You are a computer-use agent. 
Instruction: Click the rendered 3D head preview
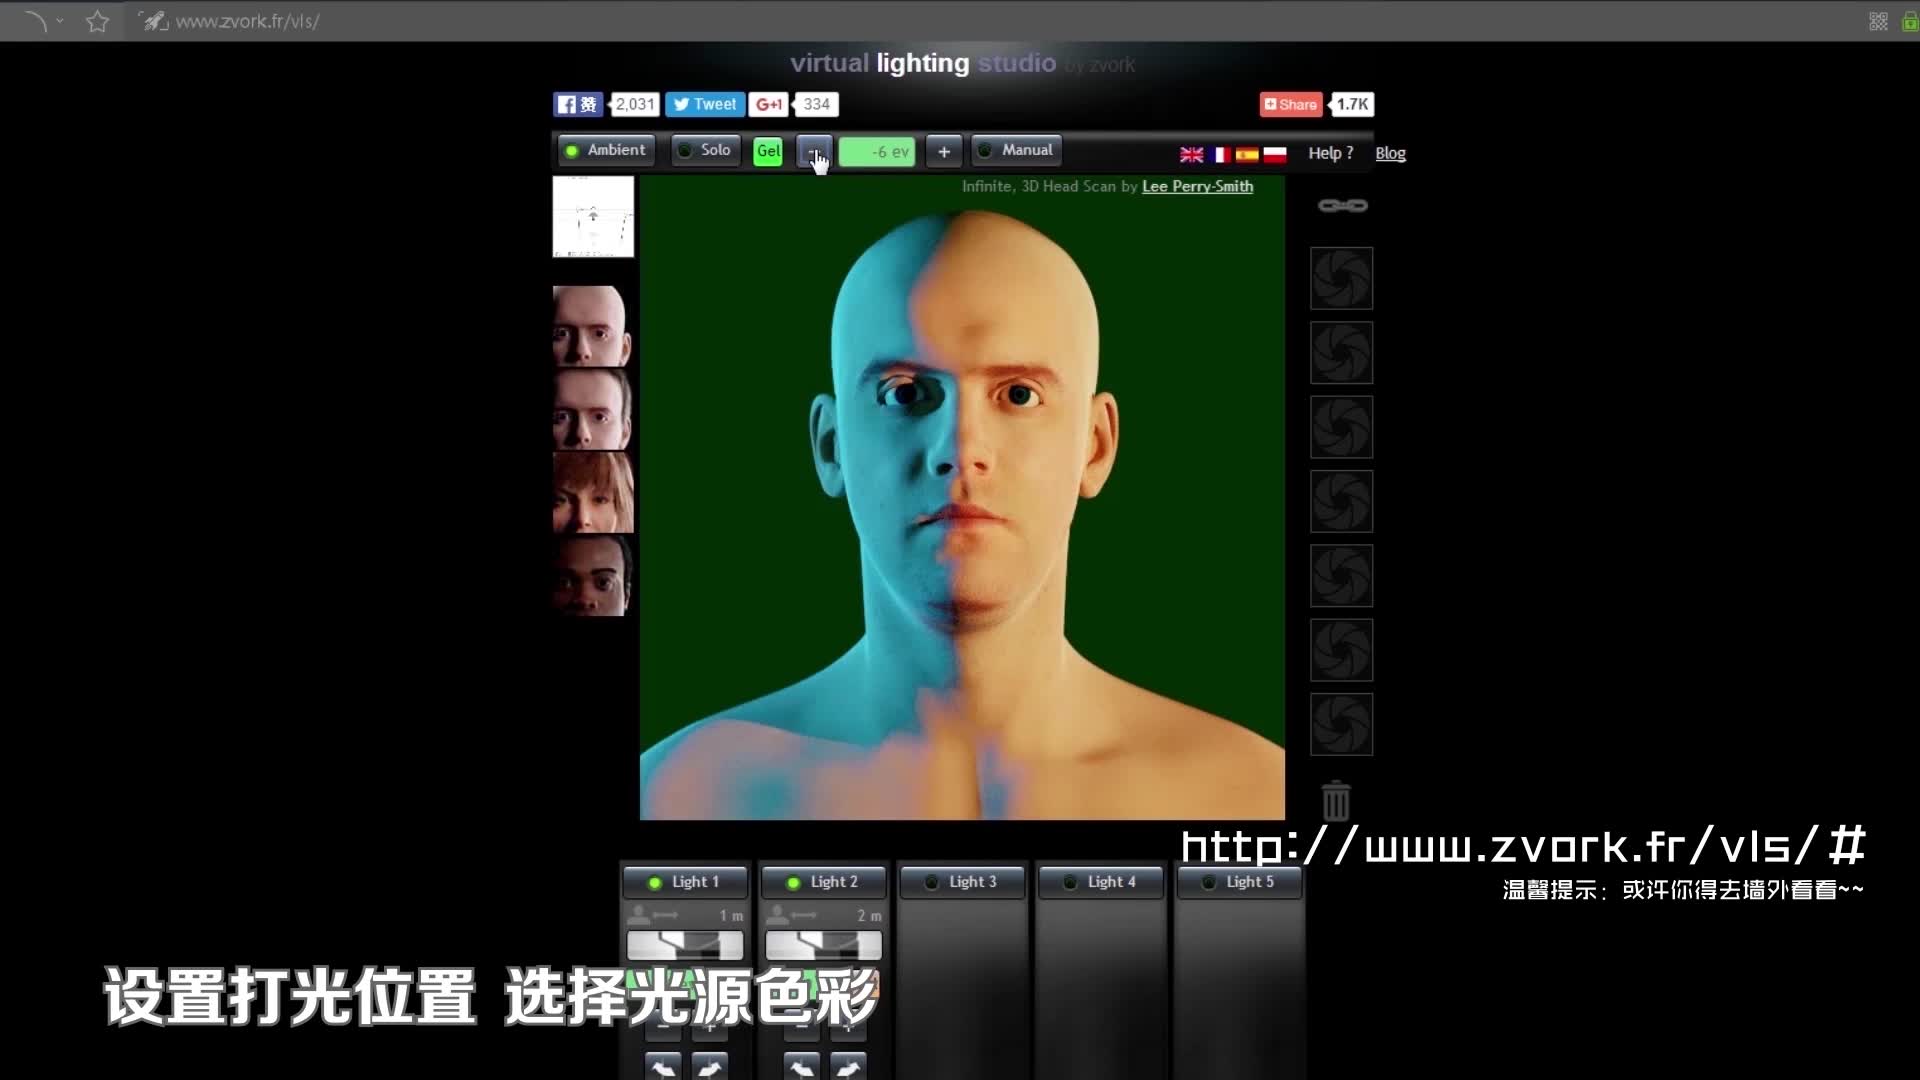(x=962, y=498)
